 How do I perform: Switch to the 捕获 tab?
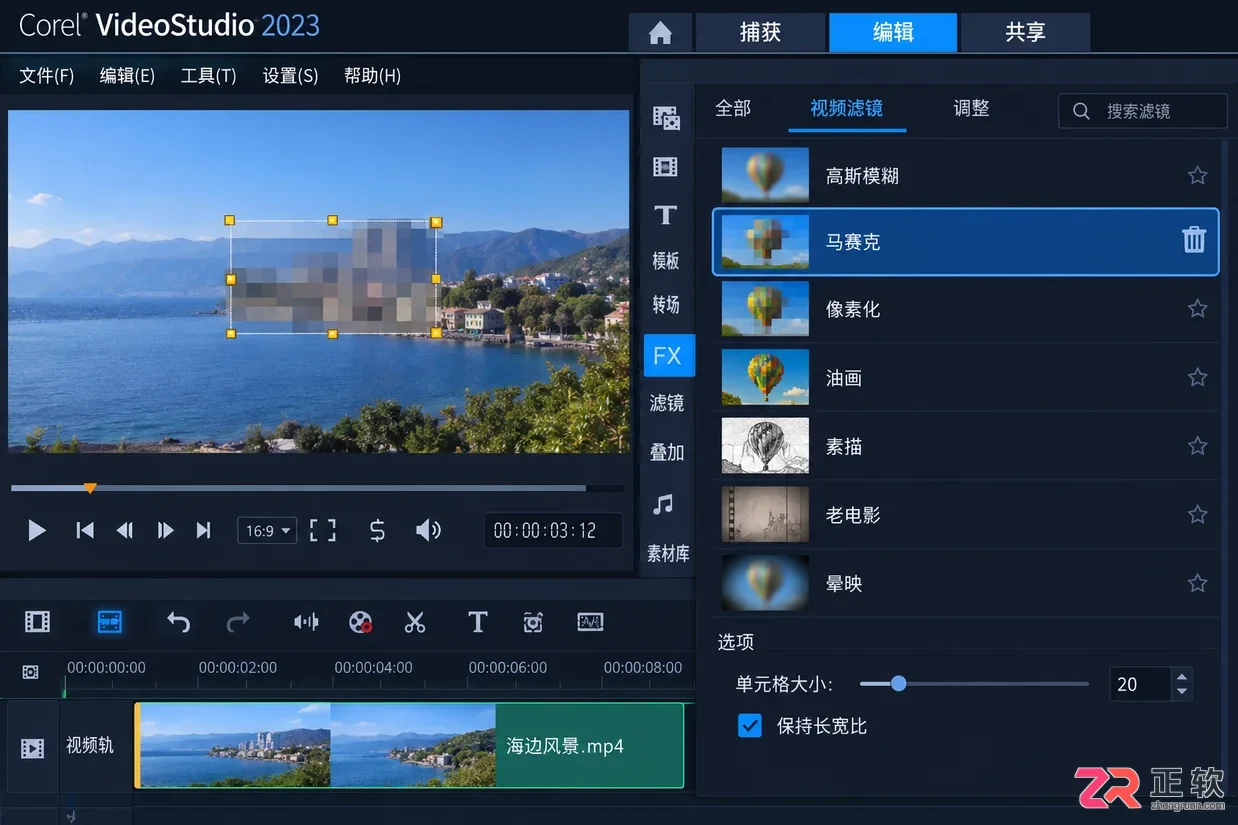click(x=760, y=33)
